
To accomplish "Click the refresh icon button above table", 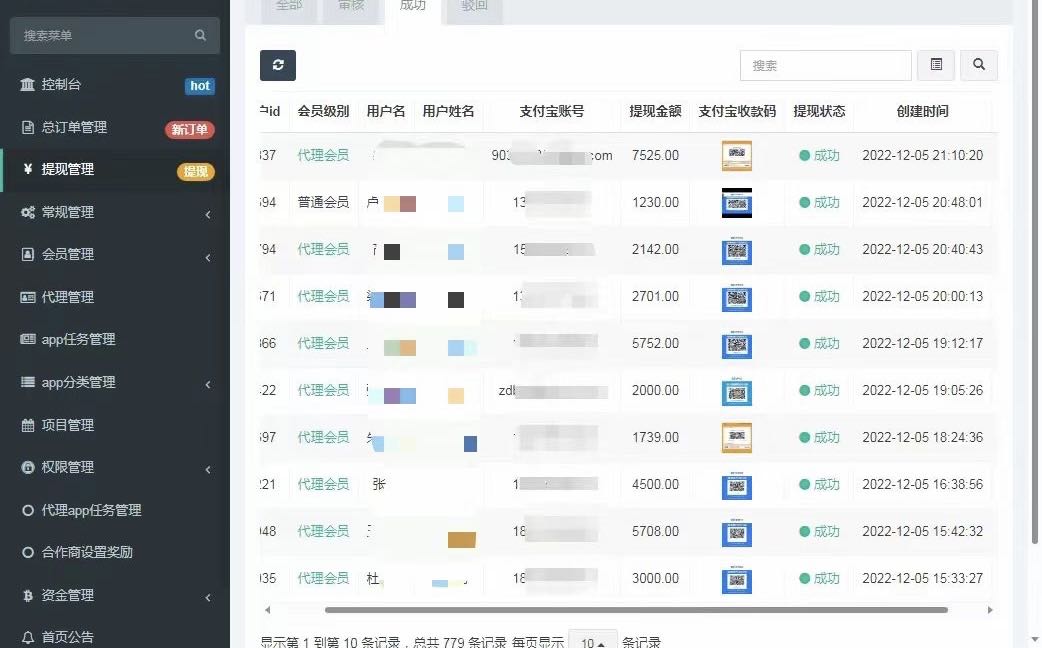I will tap(278, 65).
